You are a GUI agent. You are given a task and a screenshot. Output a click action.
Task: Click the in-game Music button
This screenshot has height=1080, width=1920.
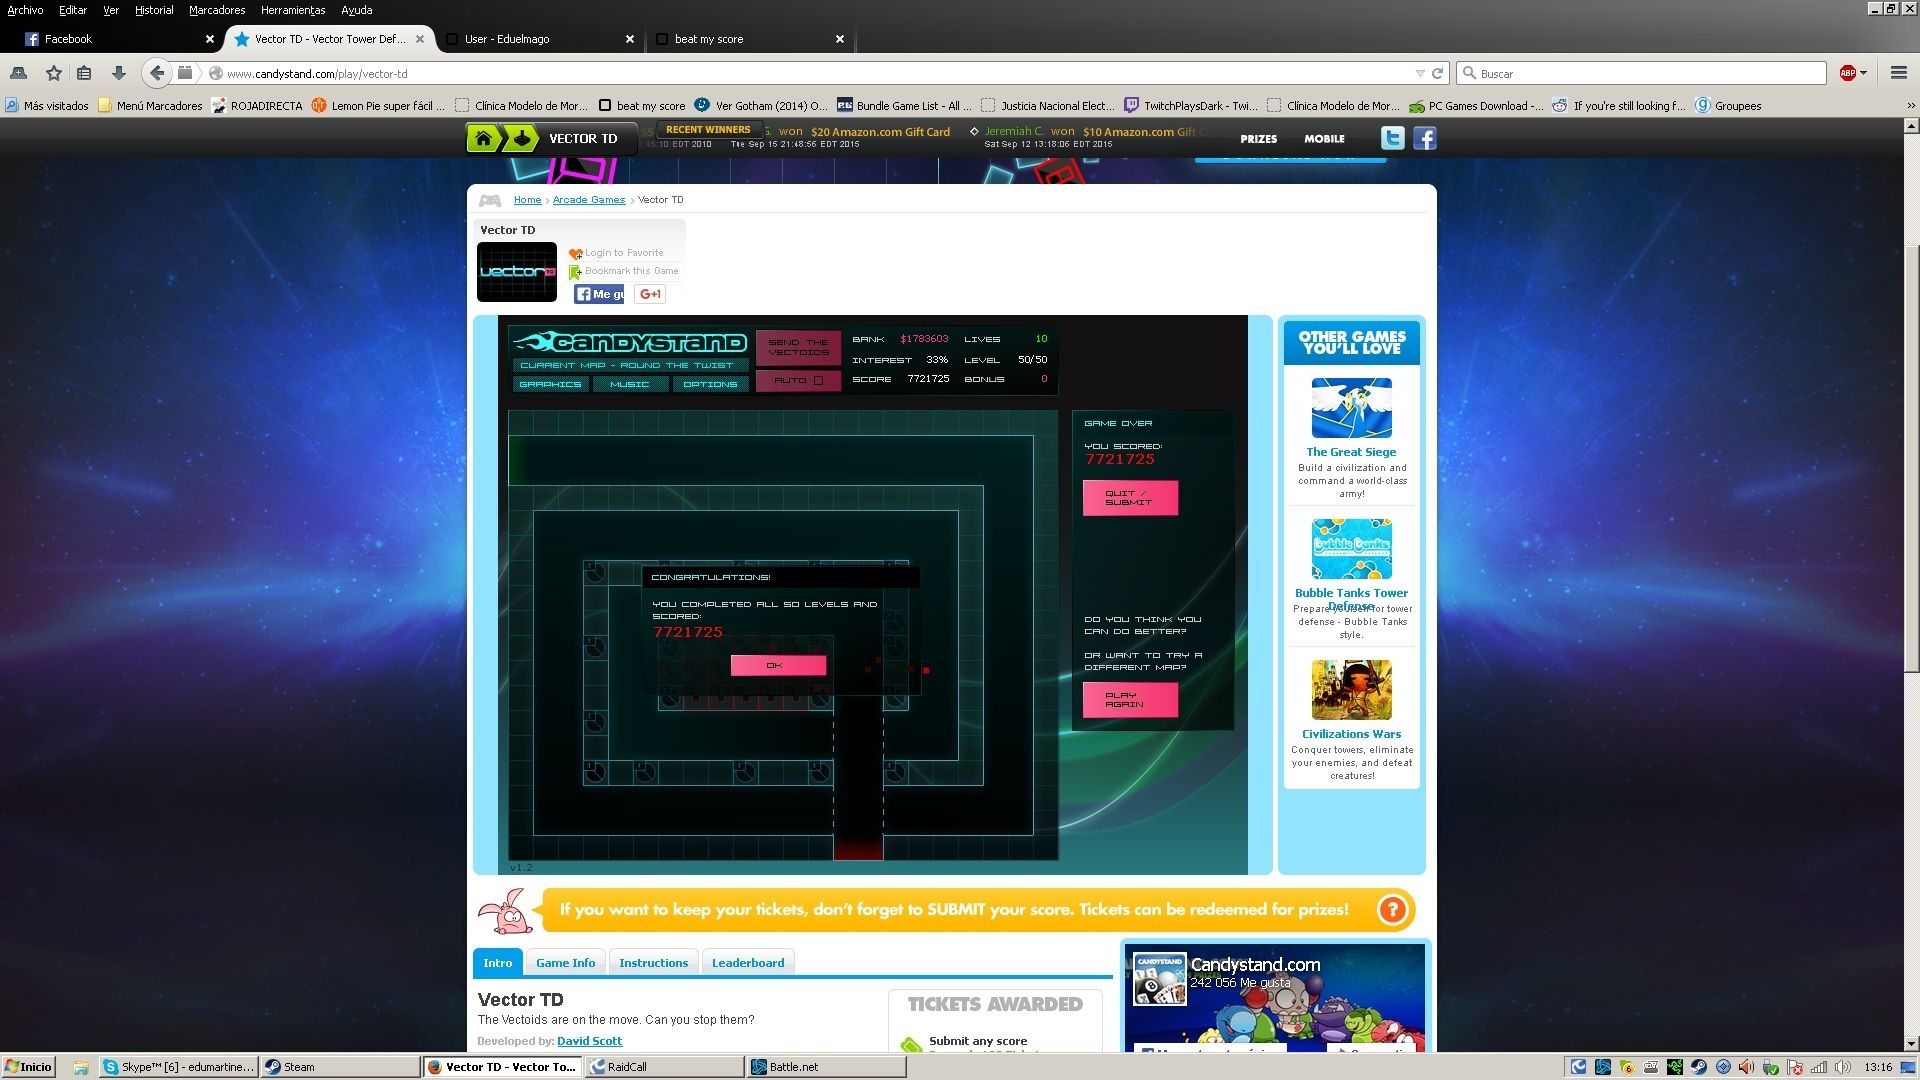[630, 384]
